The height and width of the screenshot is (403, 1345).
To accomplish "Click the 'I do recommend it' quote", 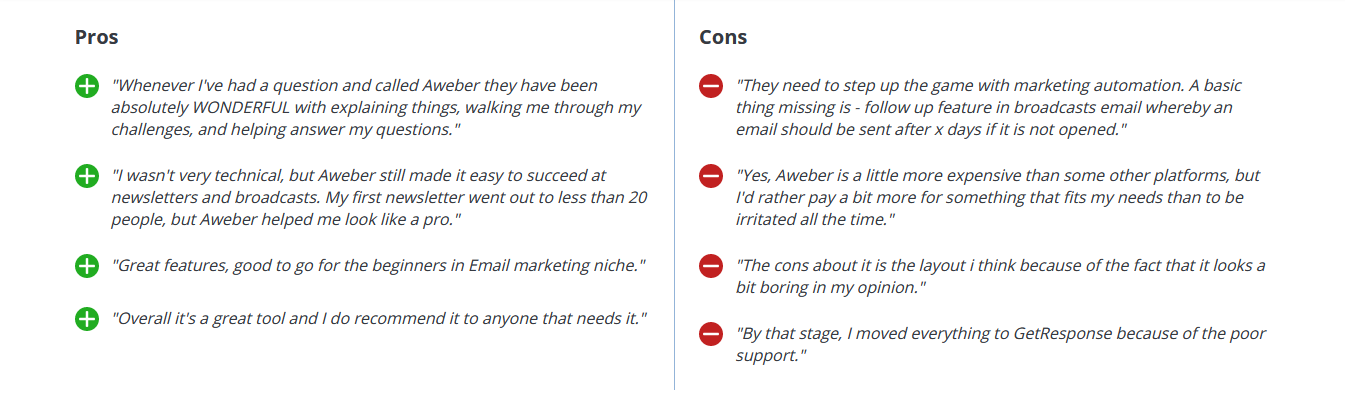I will point(379,319).
